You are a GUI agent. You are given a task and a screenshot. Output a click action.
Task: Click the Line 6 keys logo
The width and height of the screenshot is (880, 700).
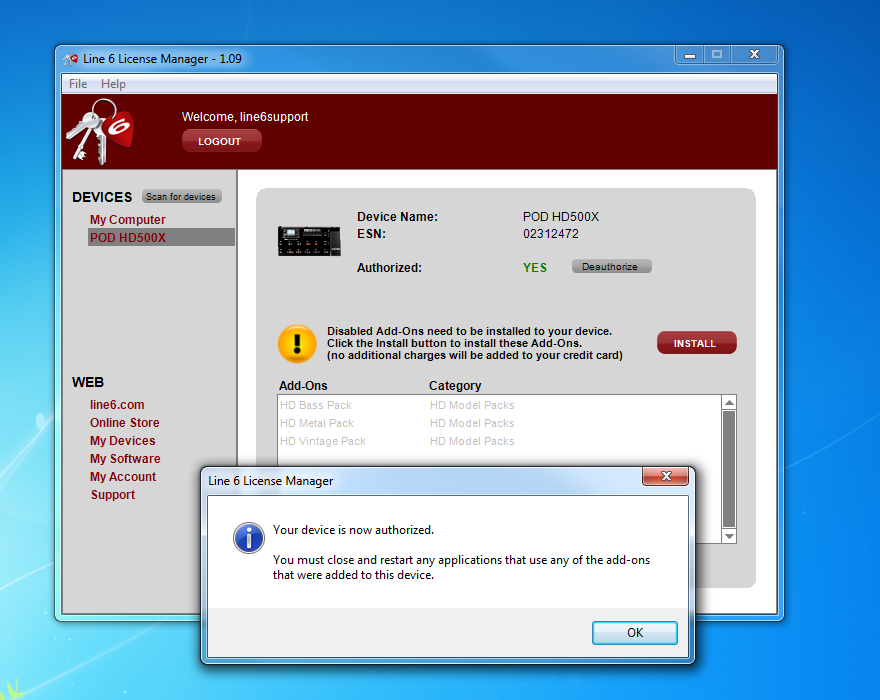(100, 132)
